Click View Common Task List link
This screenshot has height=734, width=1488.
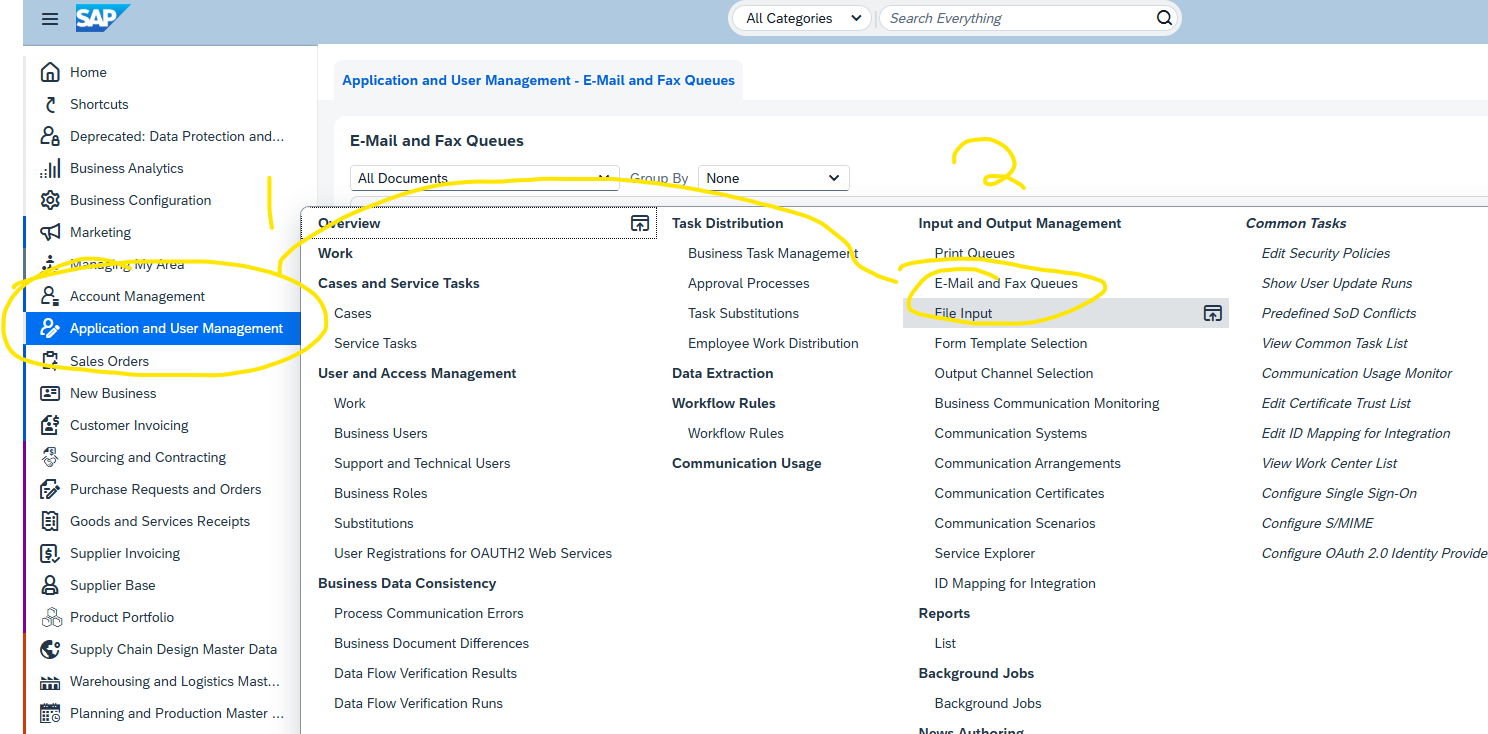click(1334, 343)
